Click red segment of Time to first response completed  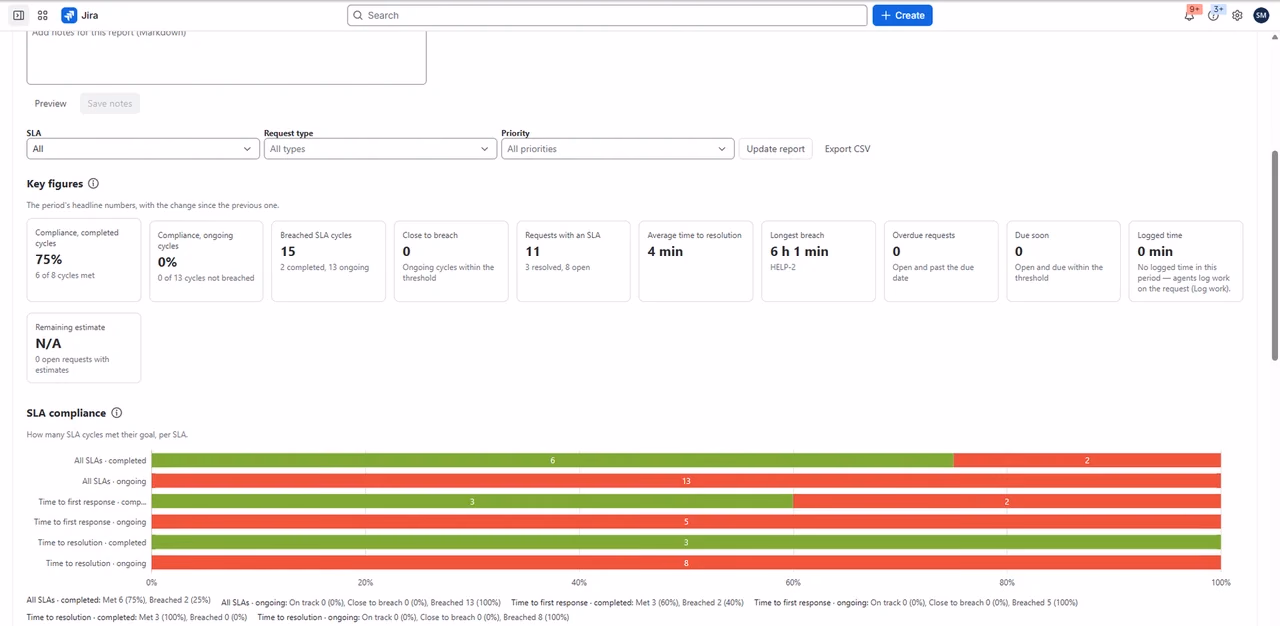1007,501
